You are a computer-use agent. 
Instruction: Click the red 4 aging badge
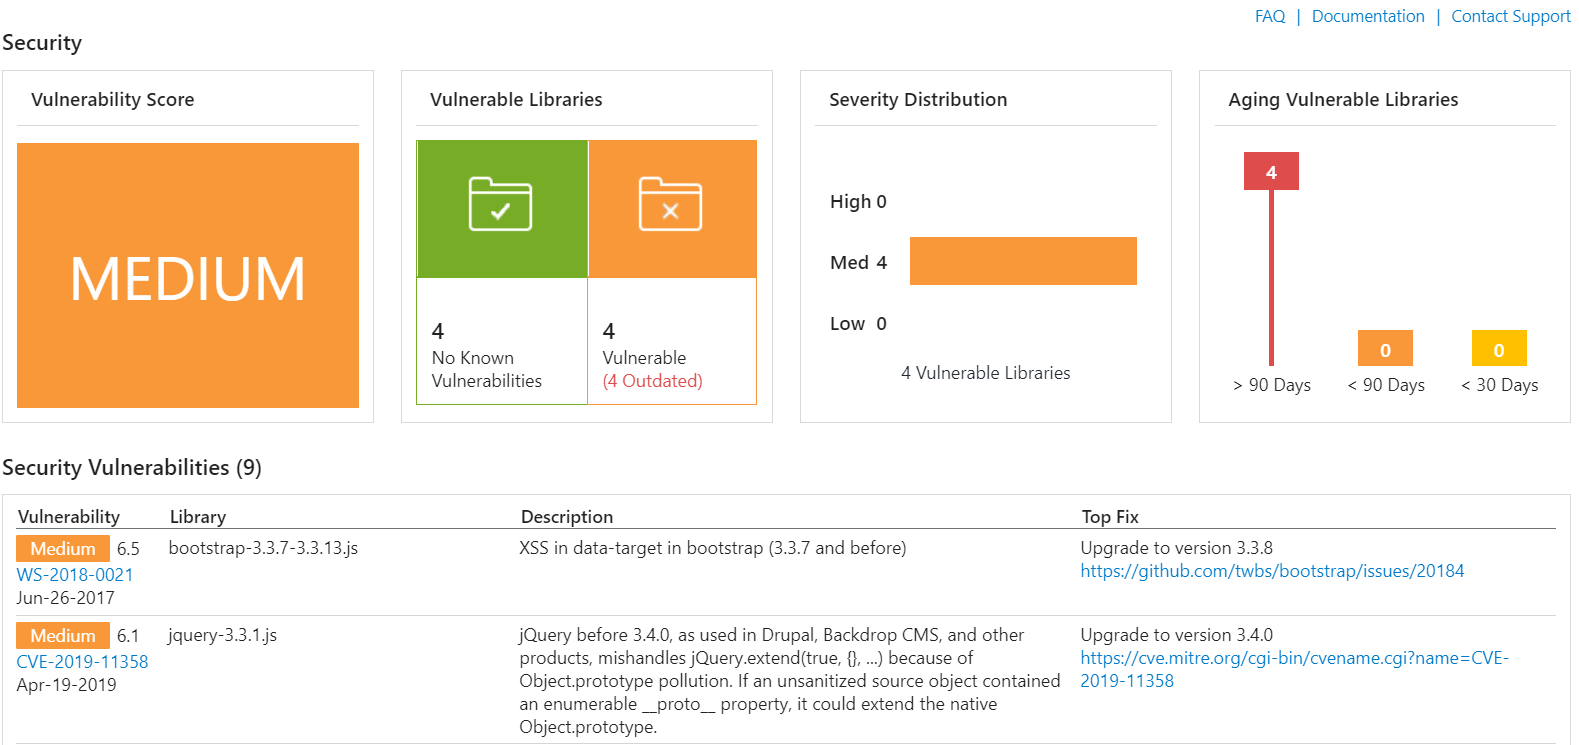pos(1271,172)
